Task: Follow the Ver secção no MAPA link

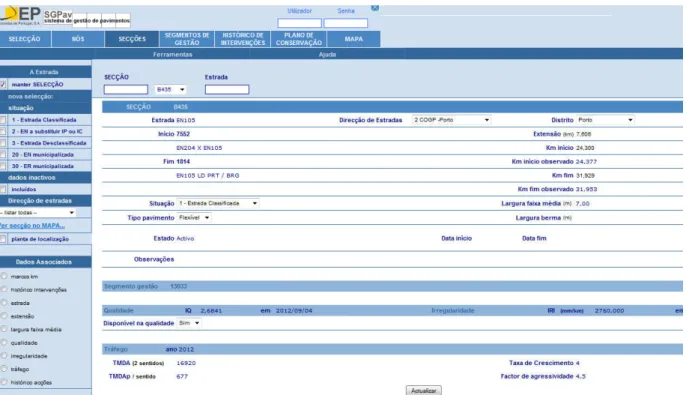Action: coord(32,226)
